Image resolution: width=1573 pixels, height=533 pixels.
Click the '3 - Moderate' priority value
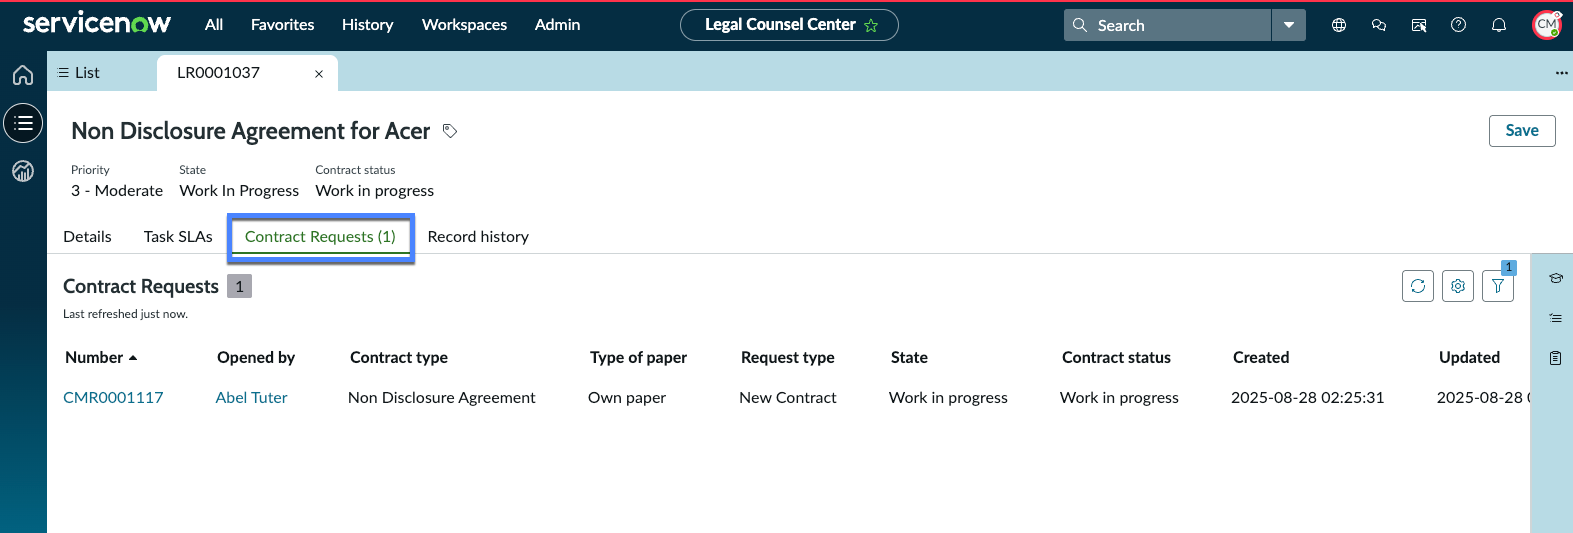[117, 191]
